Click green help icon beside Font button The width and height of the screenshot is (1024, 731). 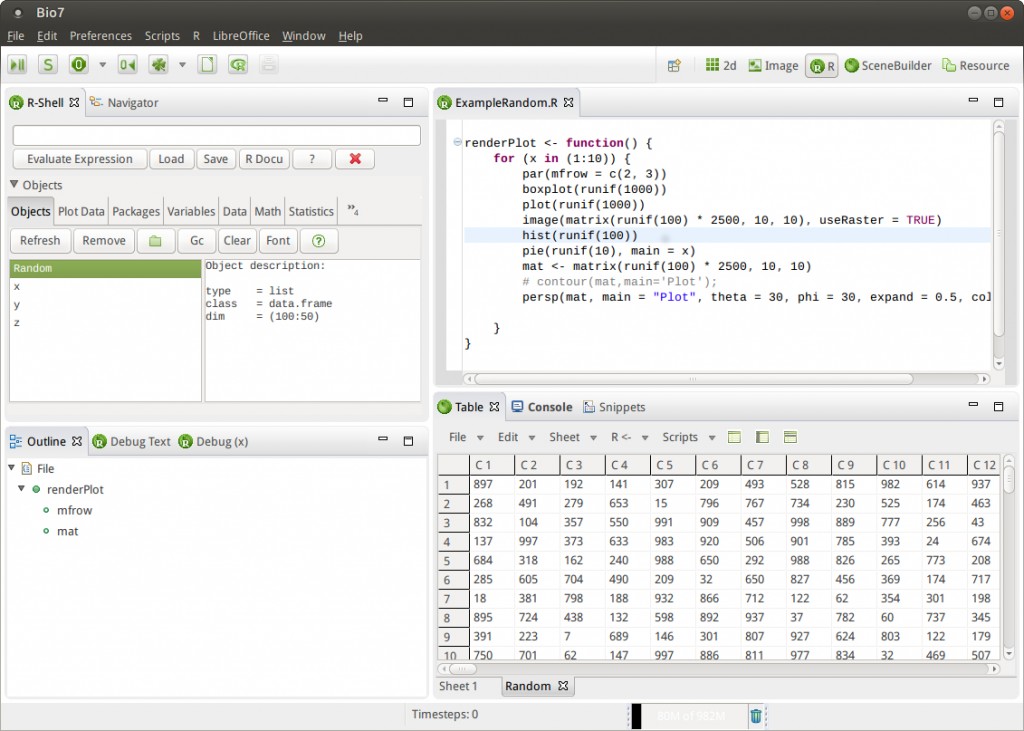319,241
